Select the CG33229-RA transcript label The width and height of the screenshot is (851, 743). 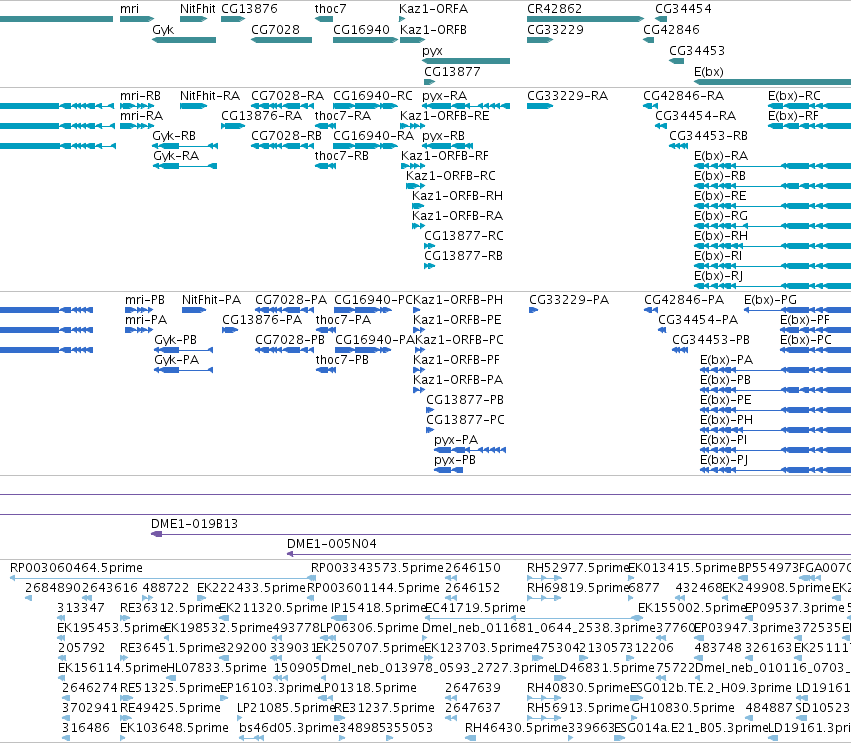568,96
